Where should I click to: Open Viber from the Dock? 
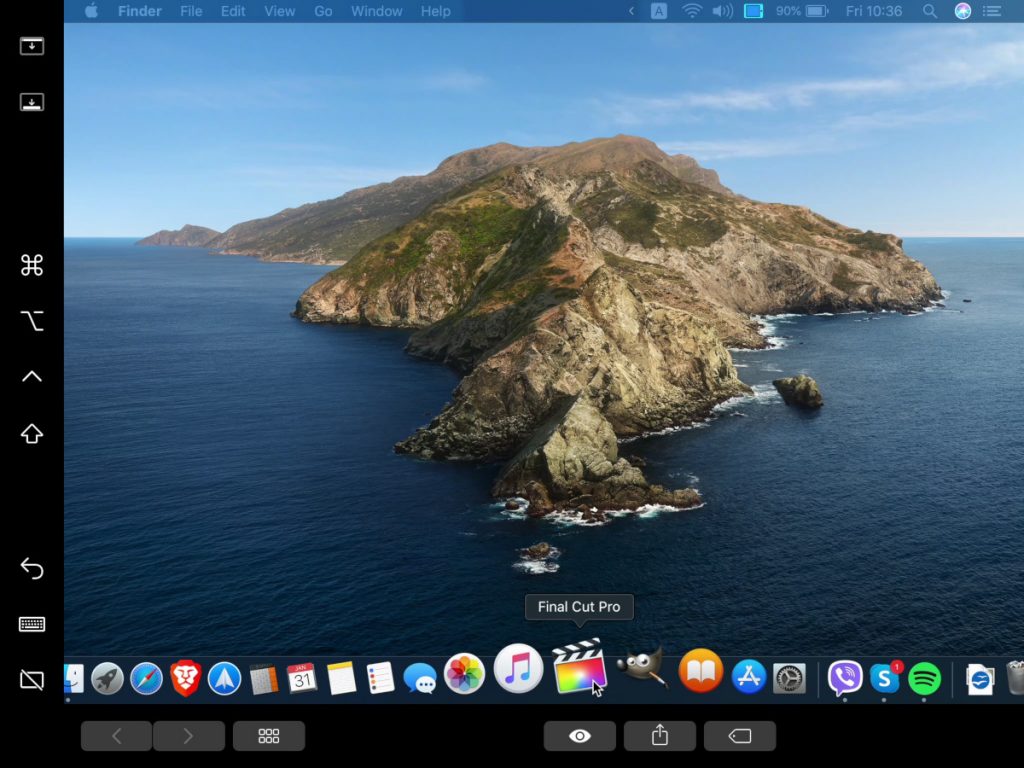pyautogui.click(x=845, y=678)
